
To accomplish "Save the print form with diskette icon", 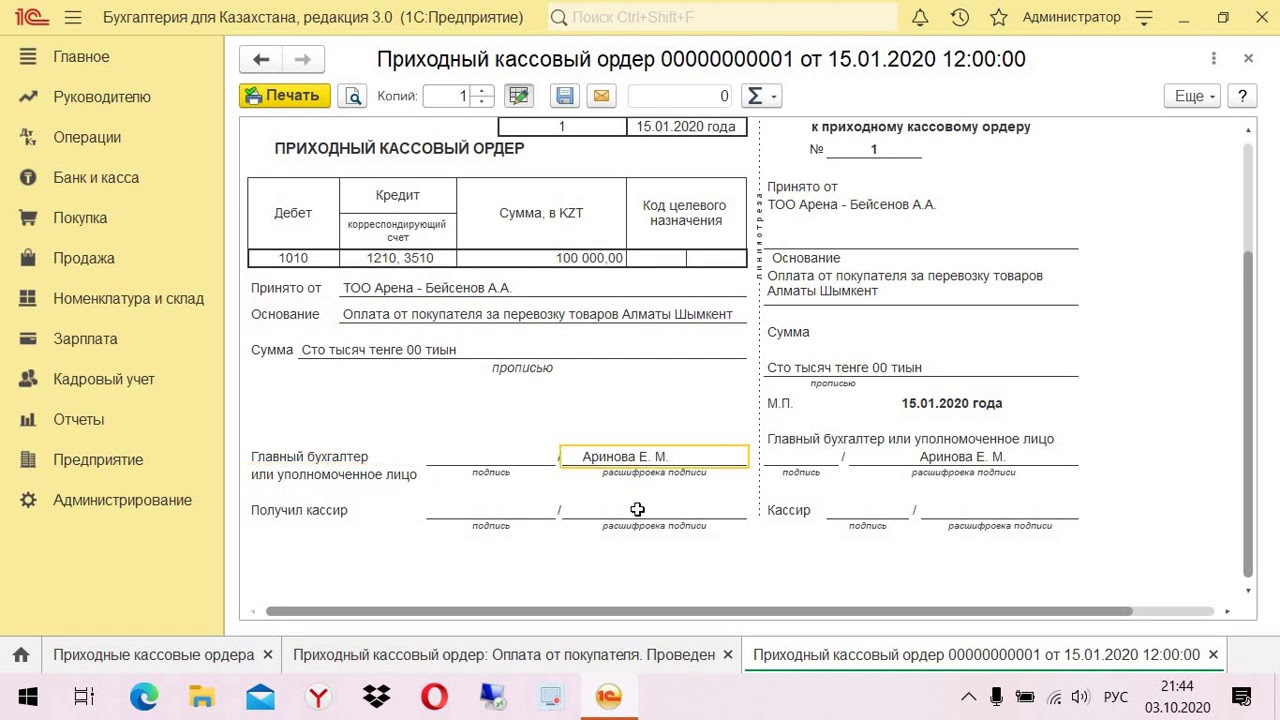I will tap(565, 96).
